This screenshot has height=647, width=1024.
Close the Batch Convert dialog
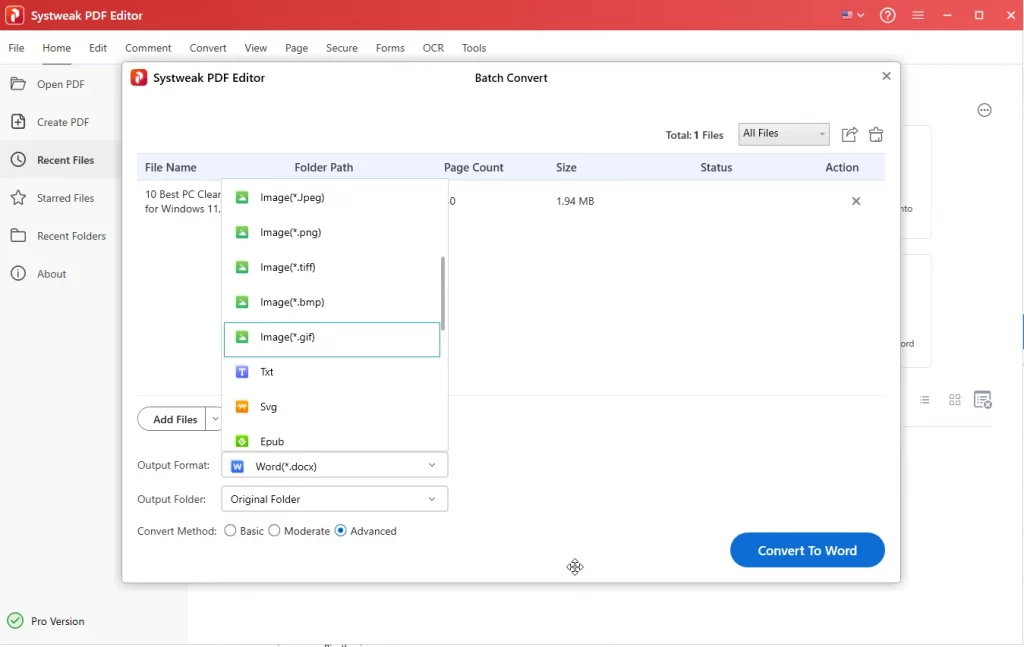[886, 76]
